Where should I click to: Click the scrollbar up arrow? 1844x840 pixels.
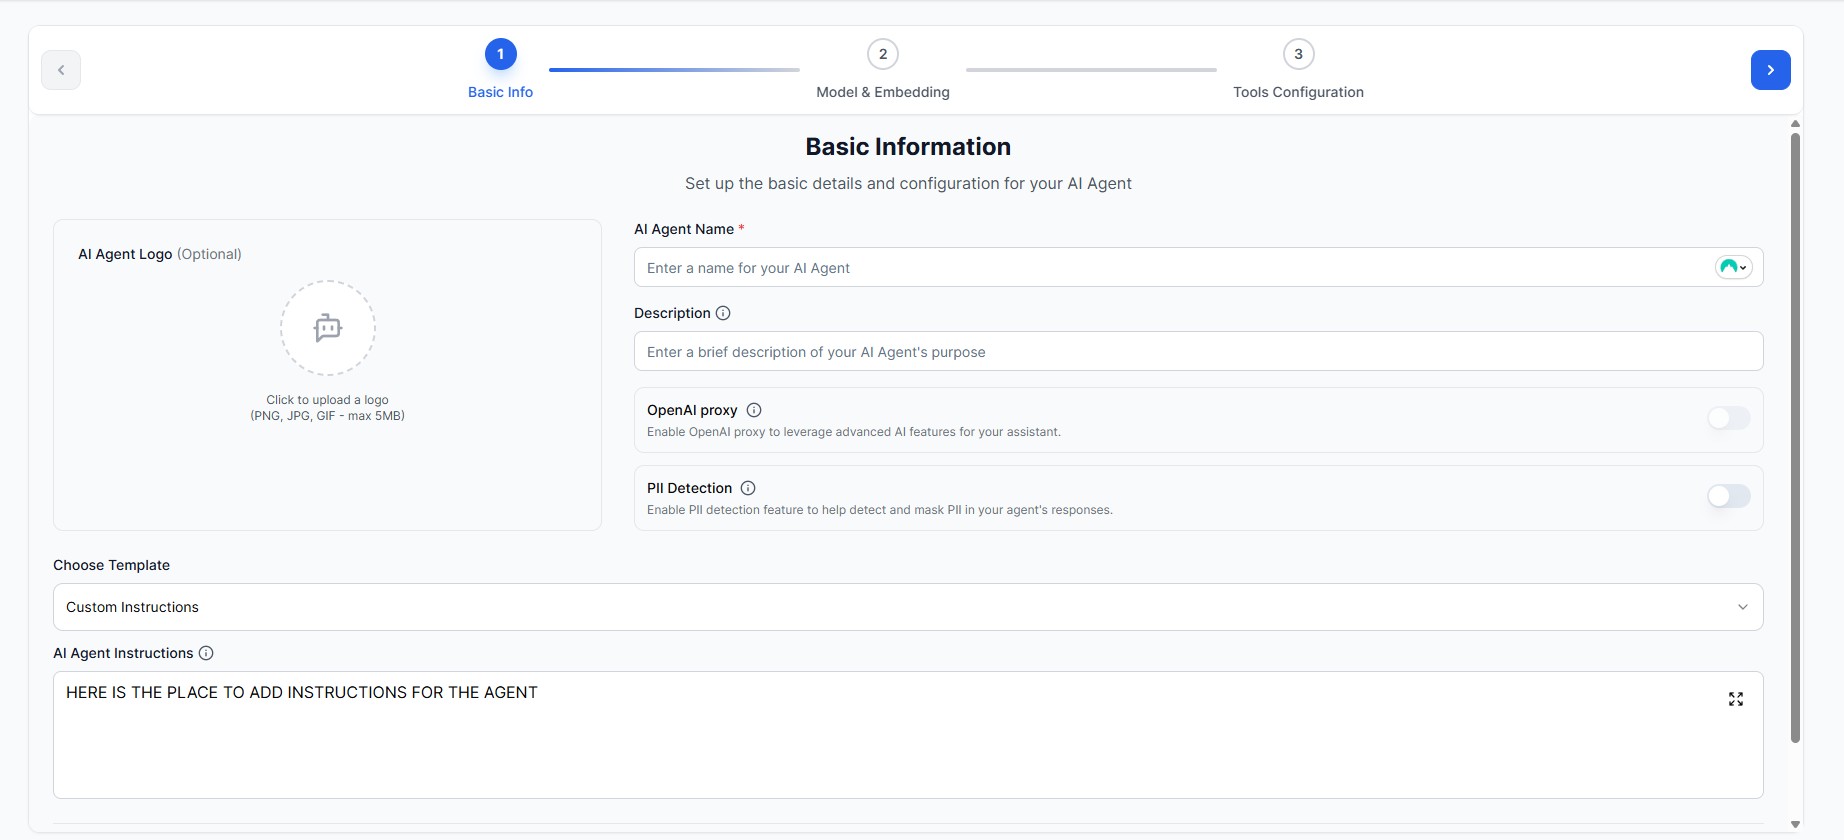pos(1795,124)
